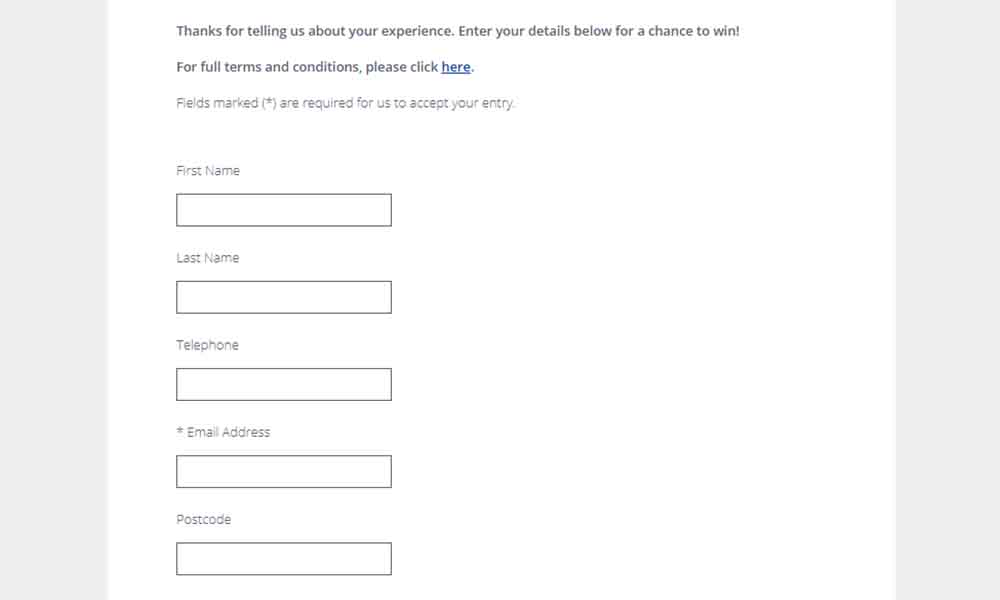Click the 'Thanks for telling us' sentence
Viewport: 1000px width, 600px height.
(458, 31)
